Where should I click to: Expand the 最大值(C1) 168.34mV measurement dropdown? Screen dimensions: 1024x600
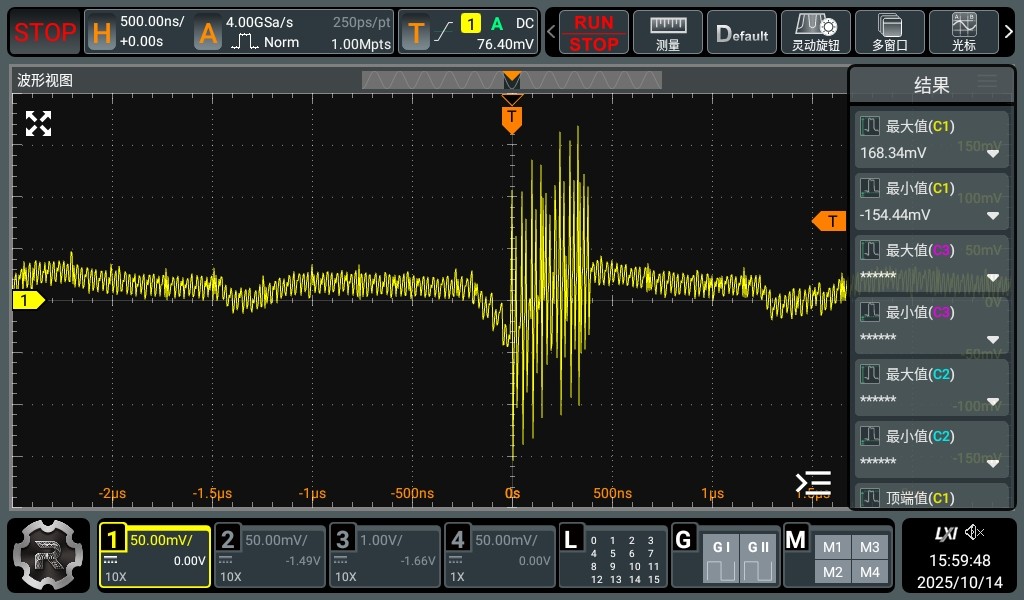(x=993, y=154)
